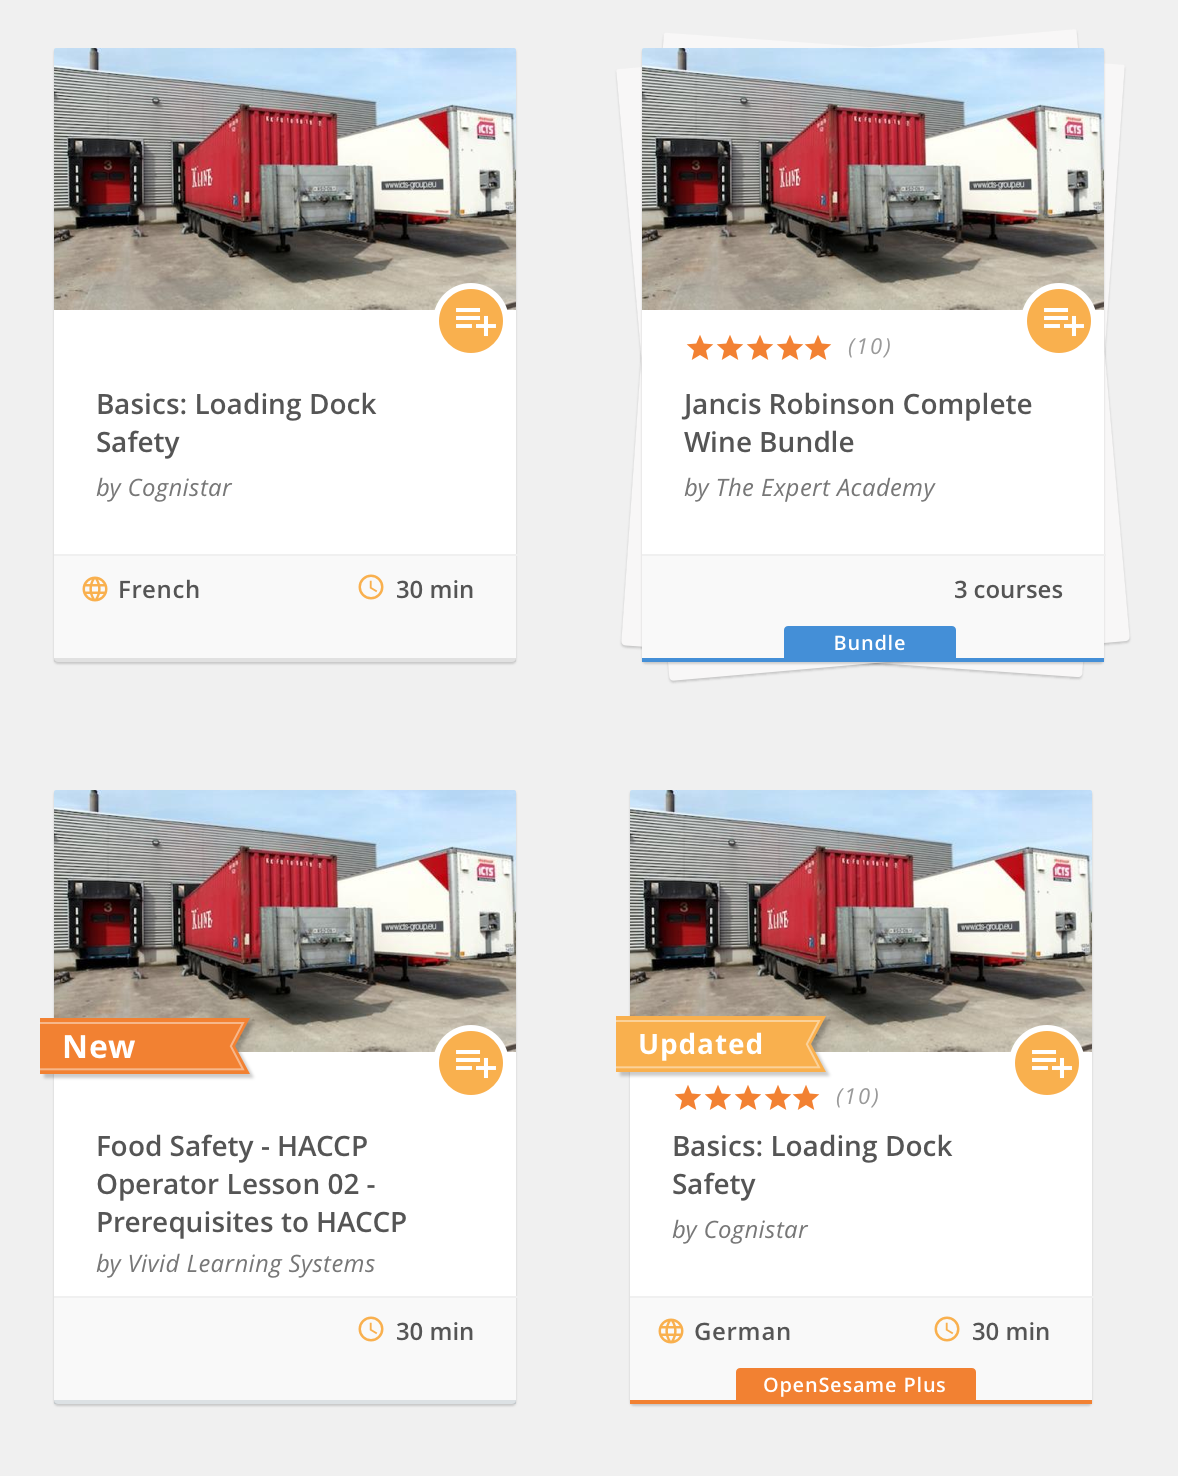This screenshot has height=1476, width=1178.
Task: Add French Loading Dock Safety course to list
Action: [x=471, y=321]
